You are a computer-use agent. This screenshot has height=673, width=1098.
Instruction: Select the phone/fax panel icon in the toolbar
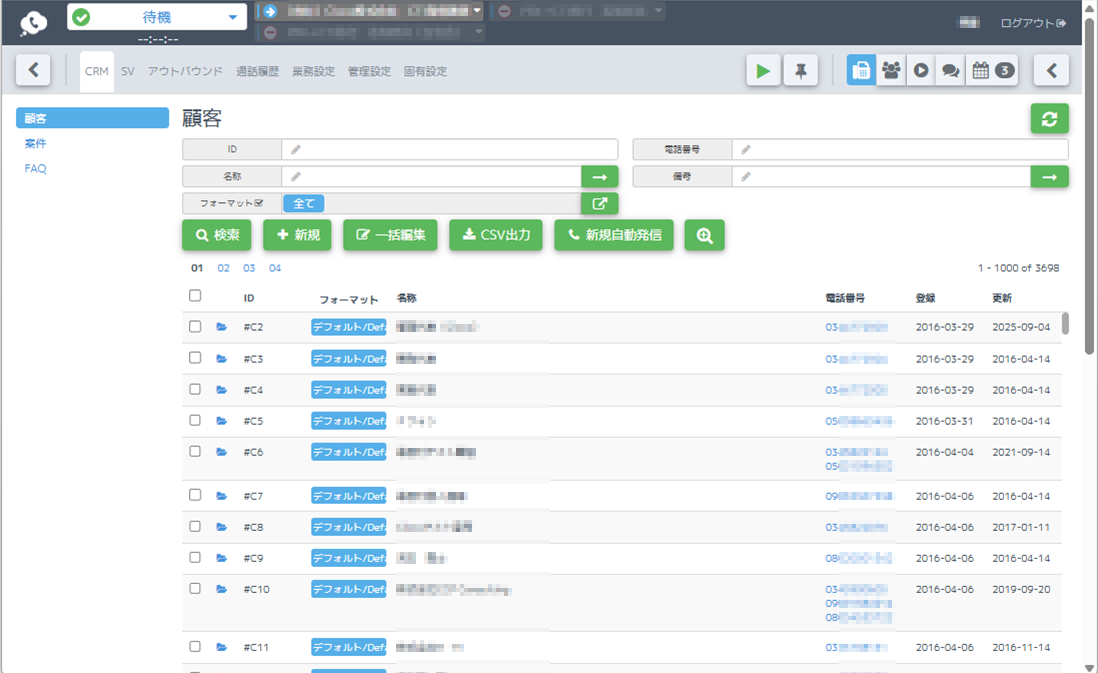[x=861, y=70]
